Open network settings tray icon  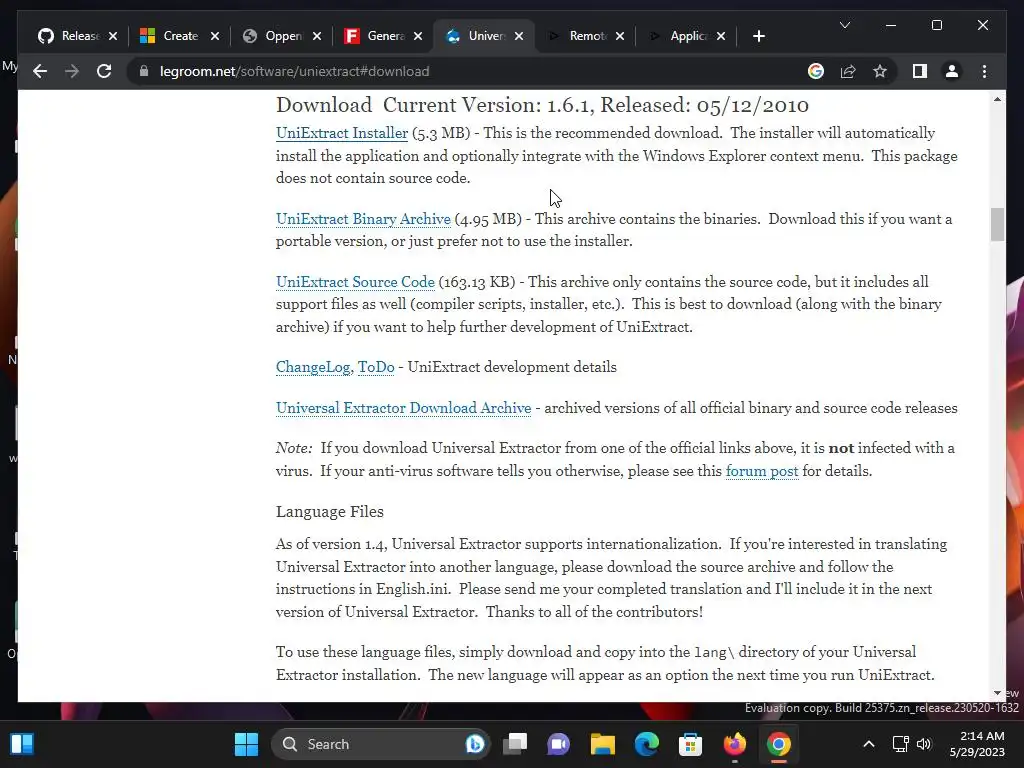click(x=901, y=744)
